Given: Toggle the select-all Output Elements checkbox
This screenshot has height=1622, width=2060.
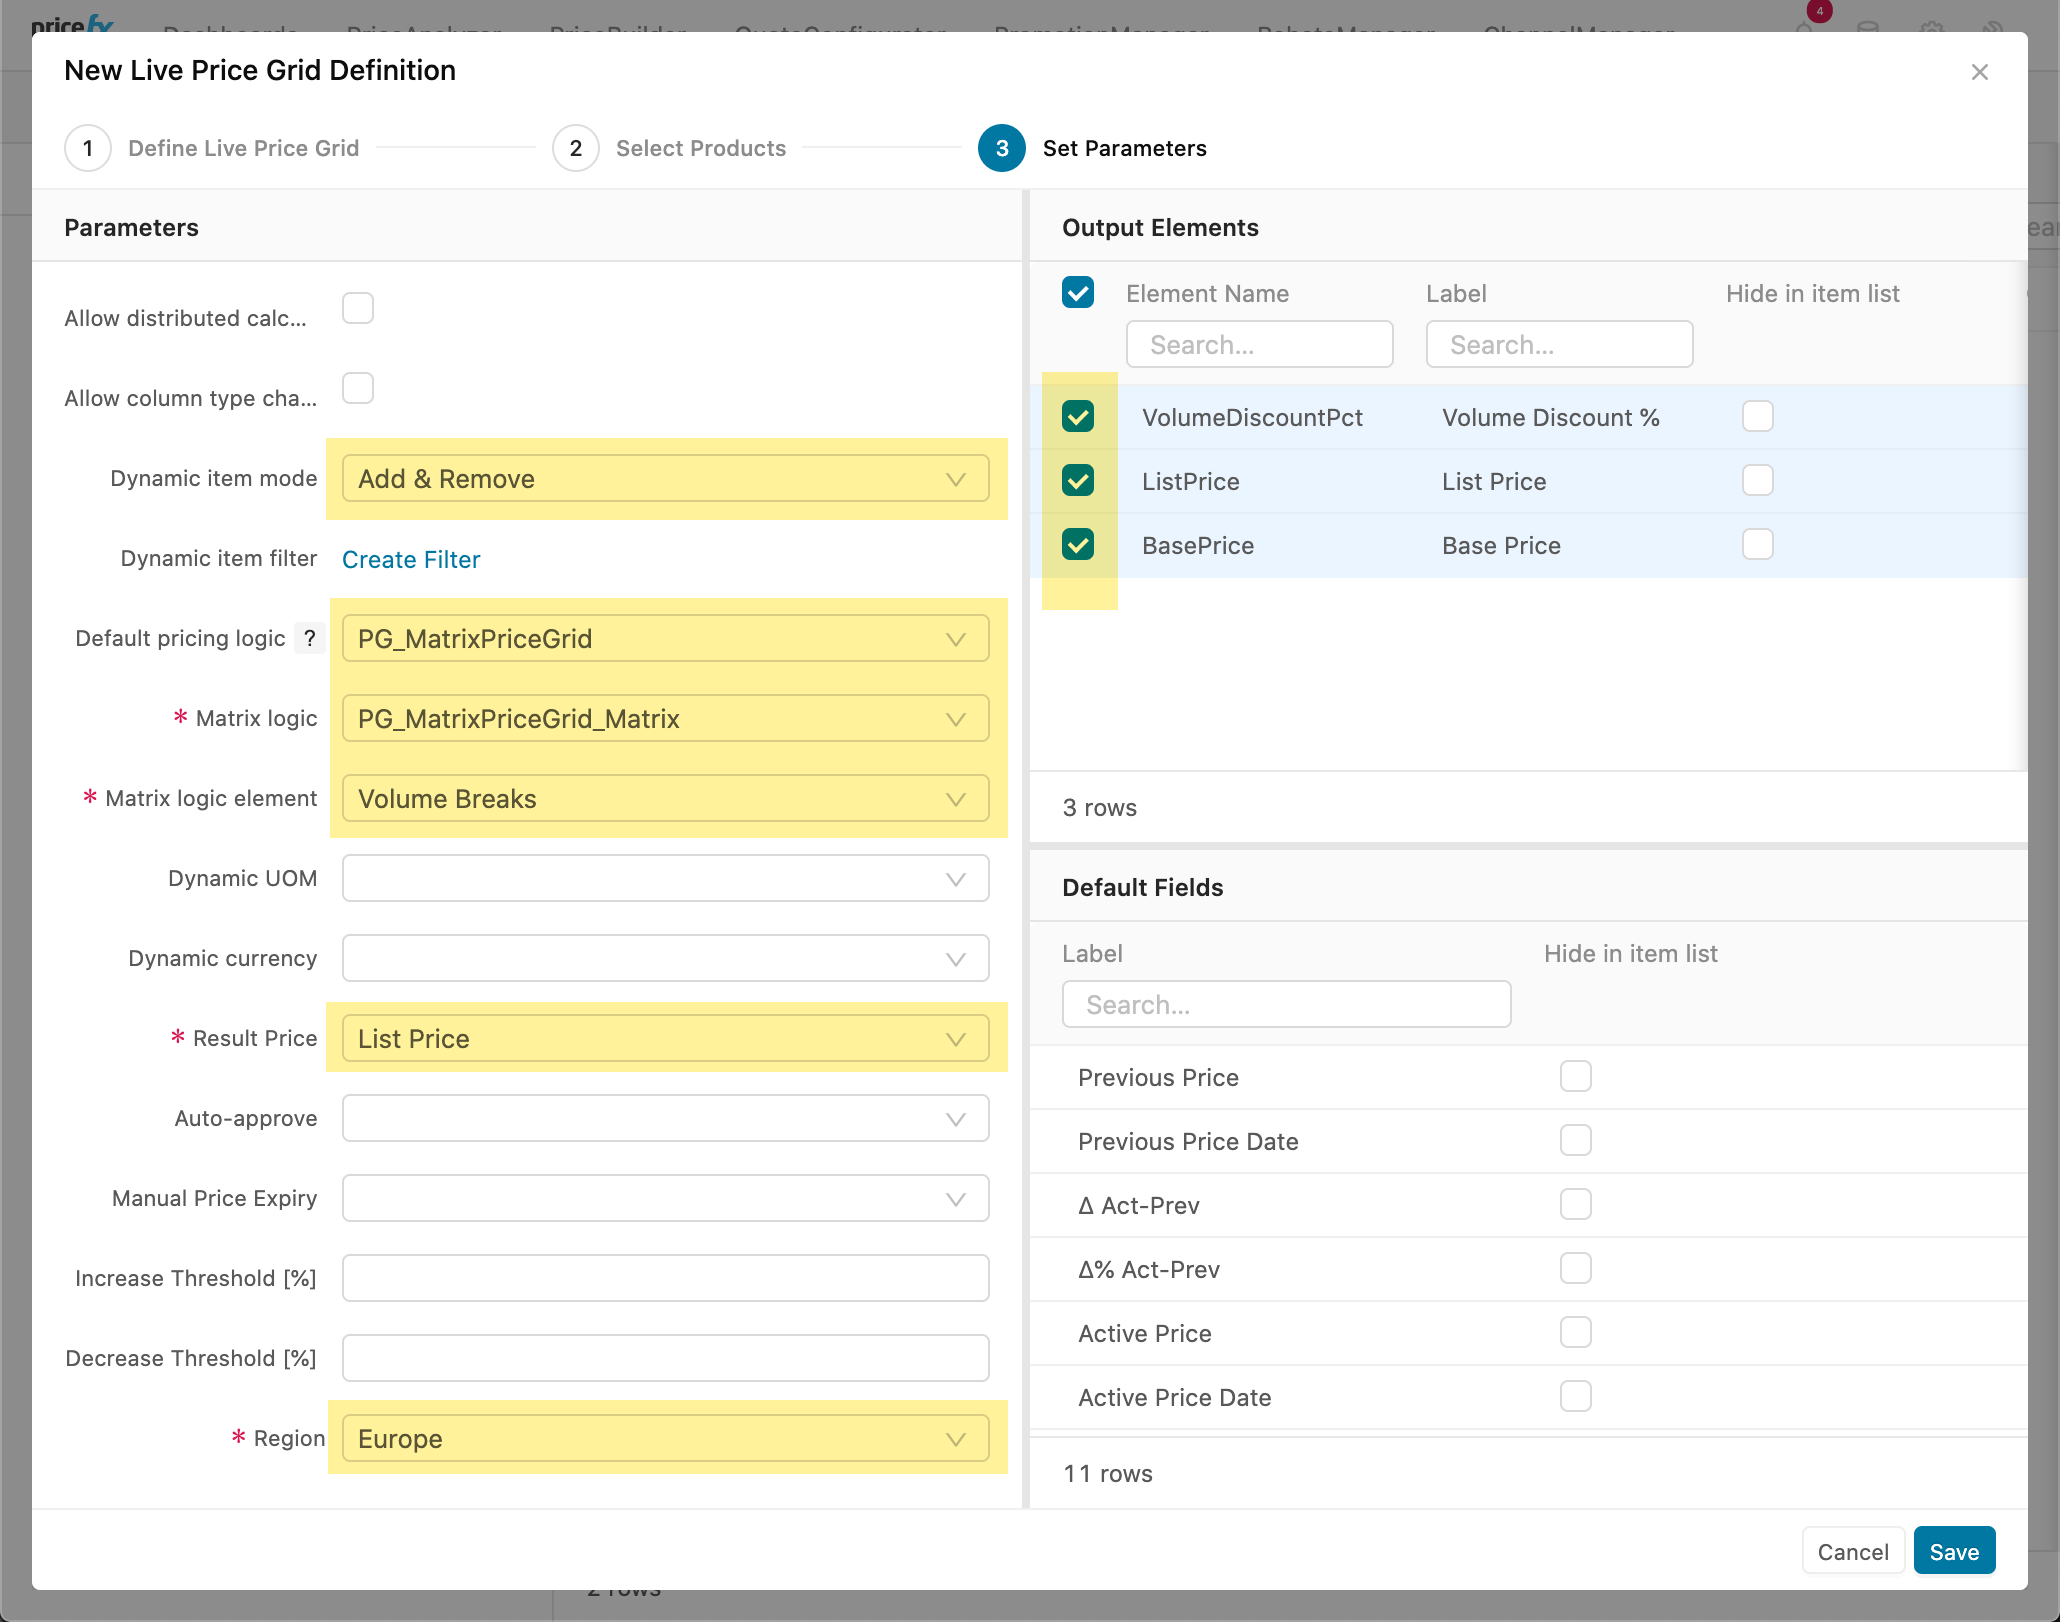Looking at the screenshot, I should tap(1078, 293).
